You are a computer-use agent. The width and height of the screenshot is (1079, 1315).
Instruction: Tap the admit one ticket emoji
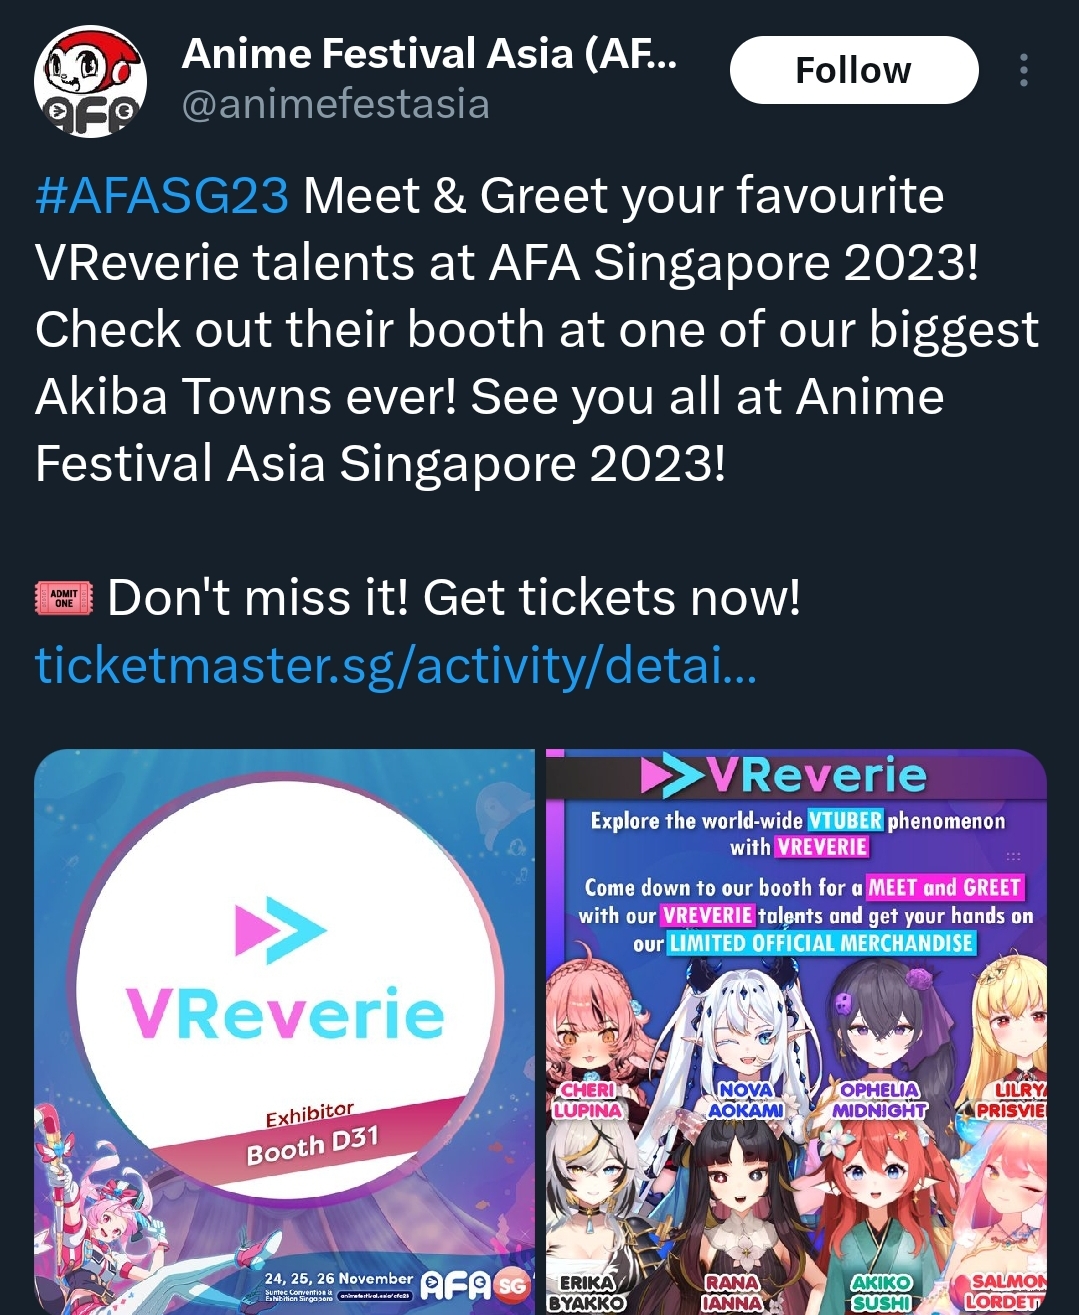point(64,598)
